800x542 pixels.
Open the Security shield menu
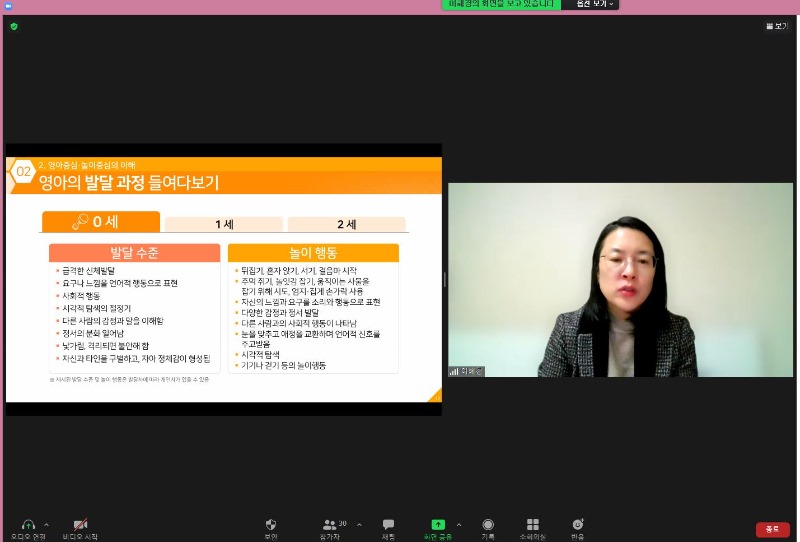(271, 525)
